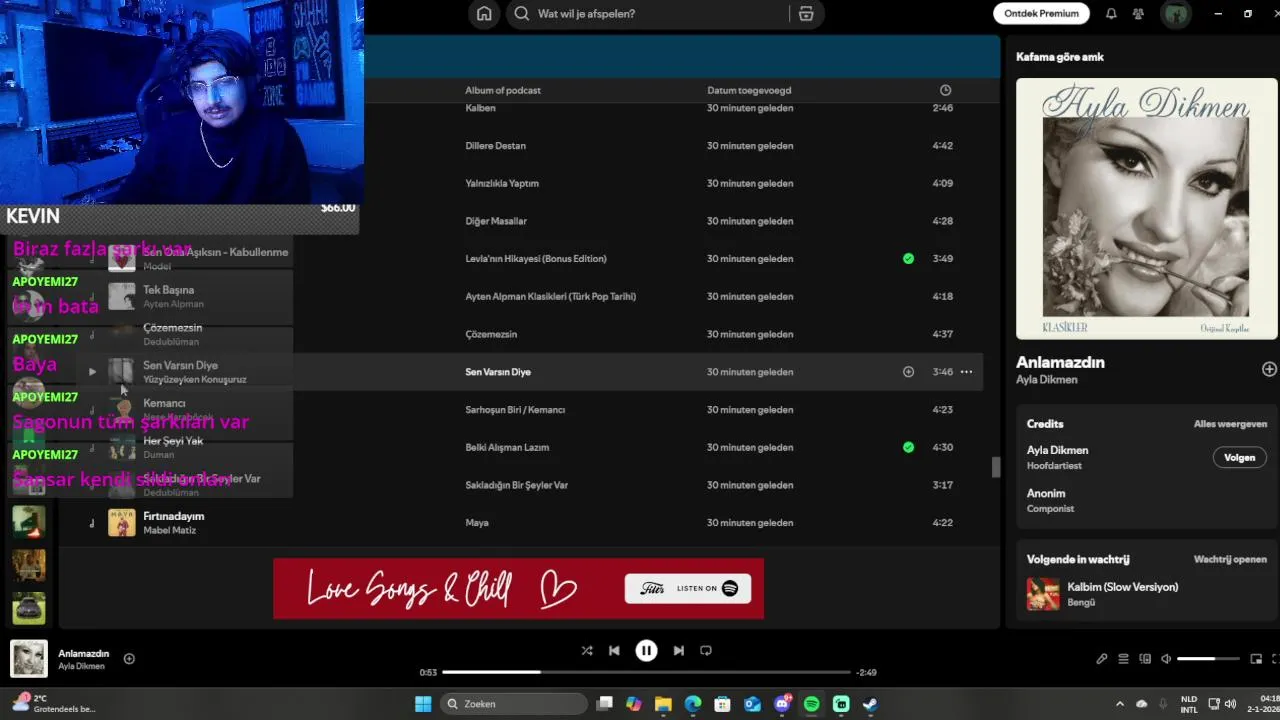This screenshot has height=720, width=1280.
Task: Click the Ontdek Premium button
Action: click(1041, 14)
